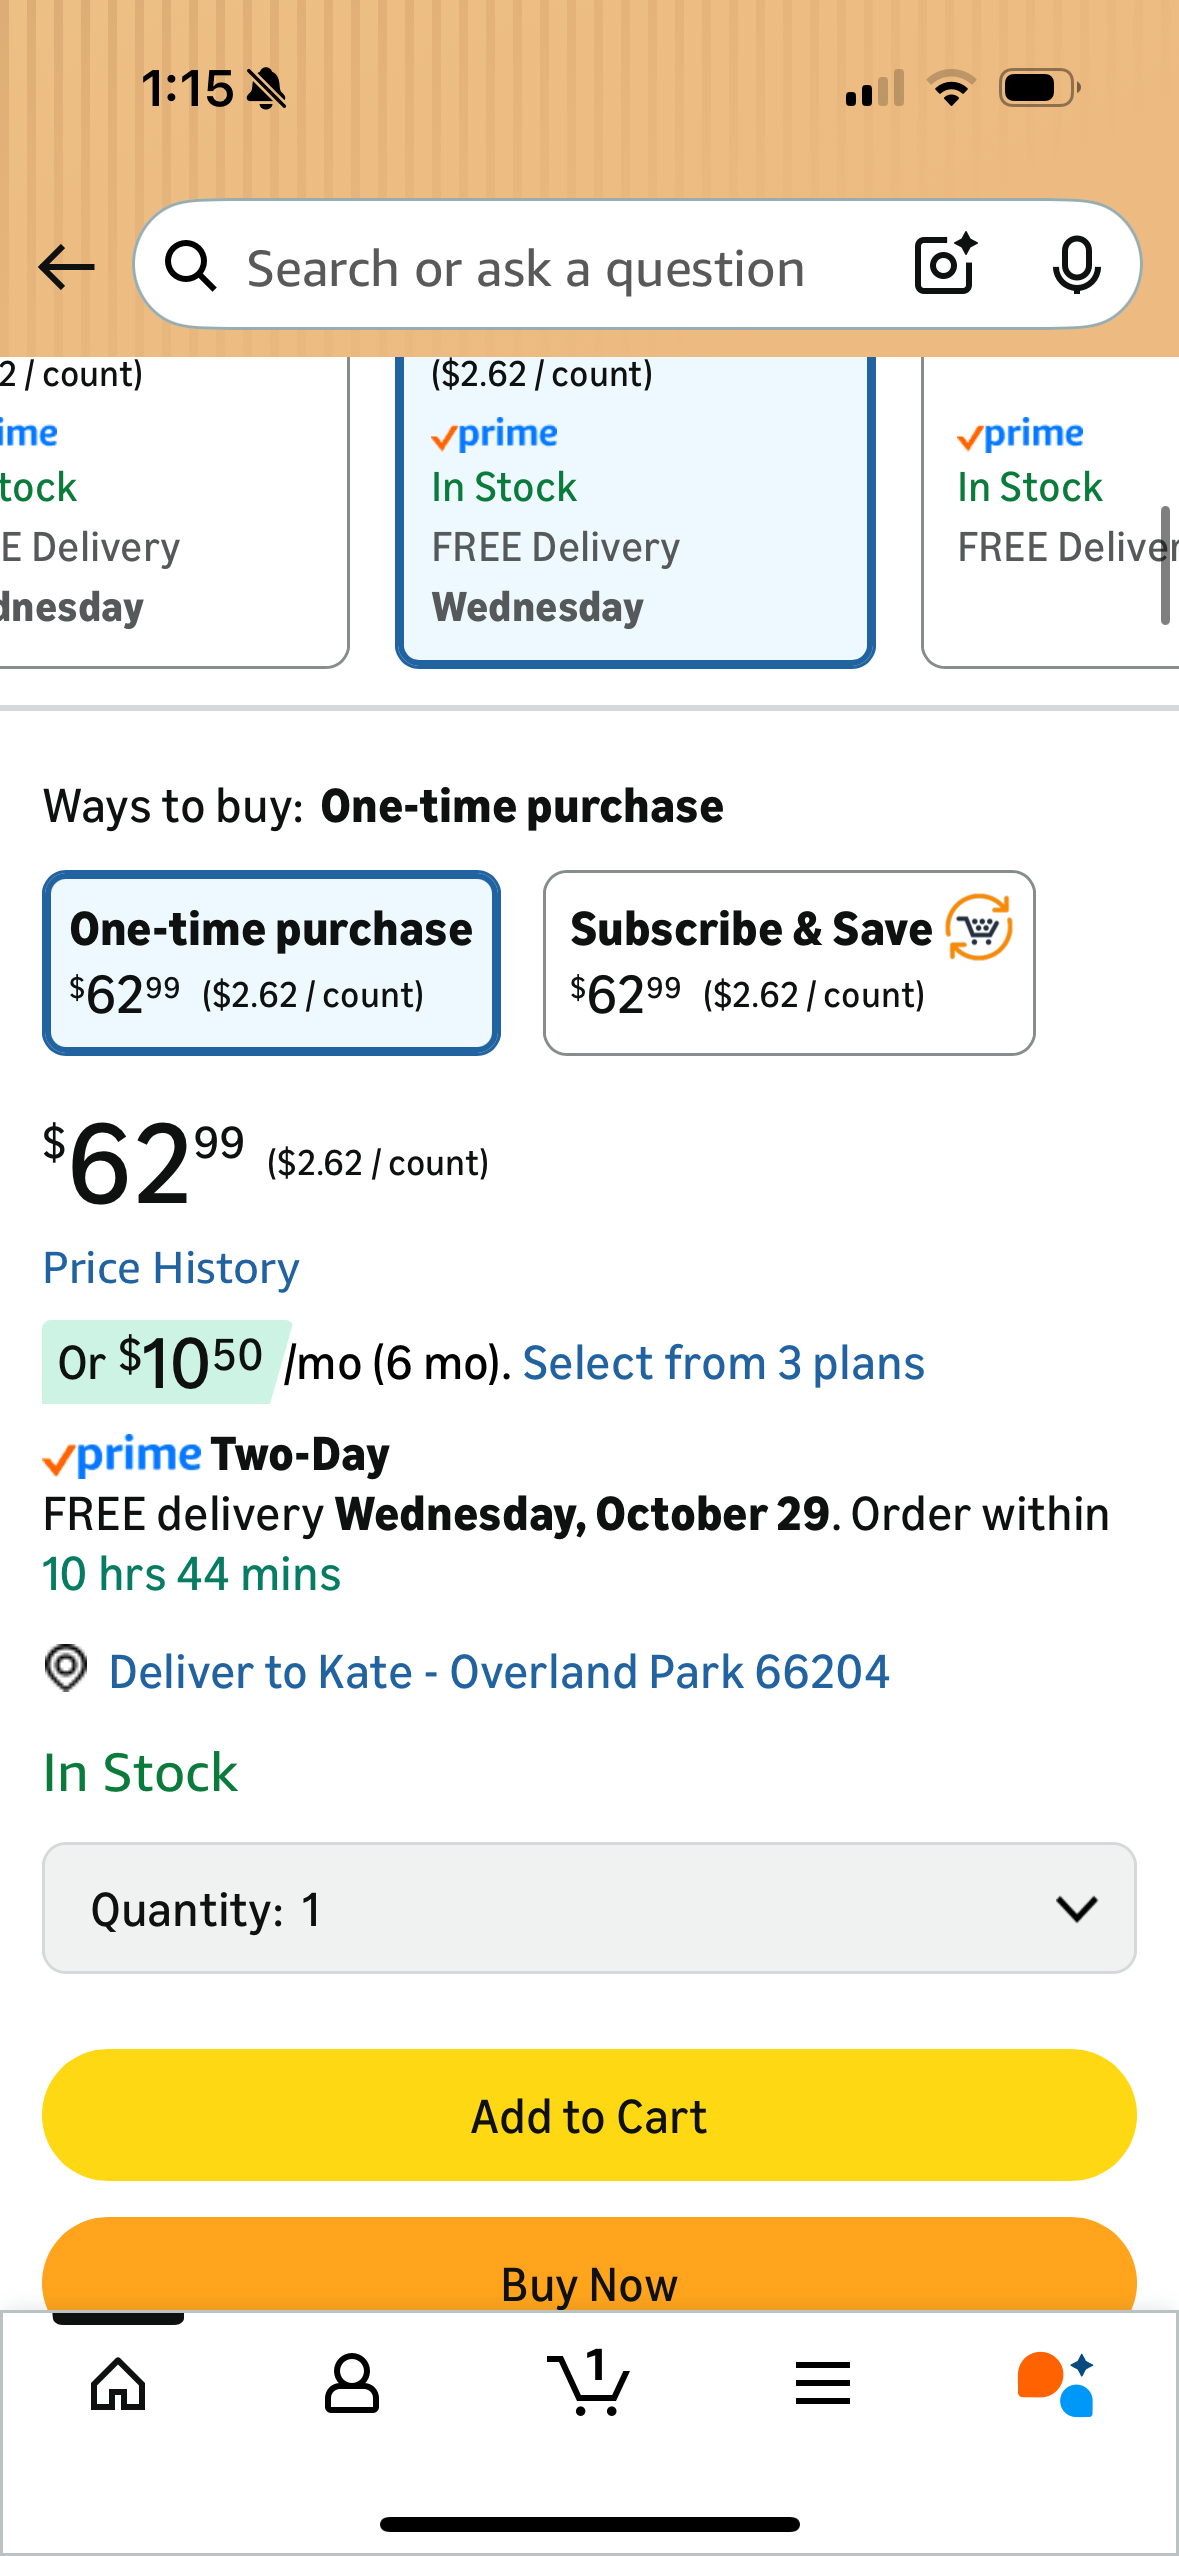Open the shopping cart icon
Image resolution: width=1179 pixels, height=2556 pixels.
(589, 2384)
